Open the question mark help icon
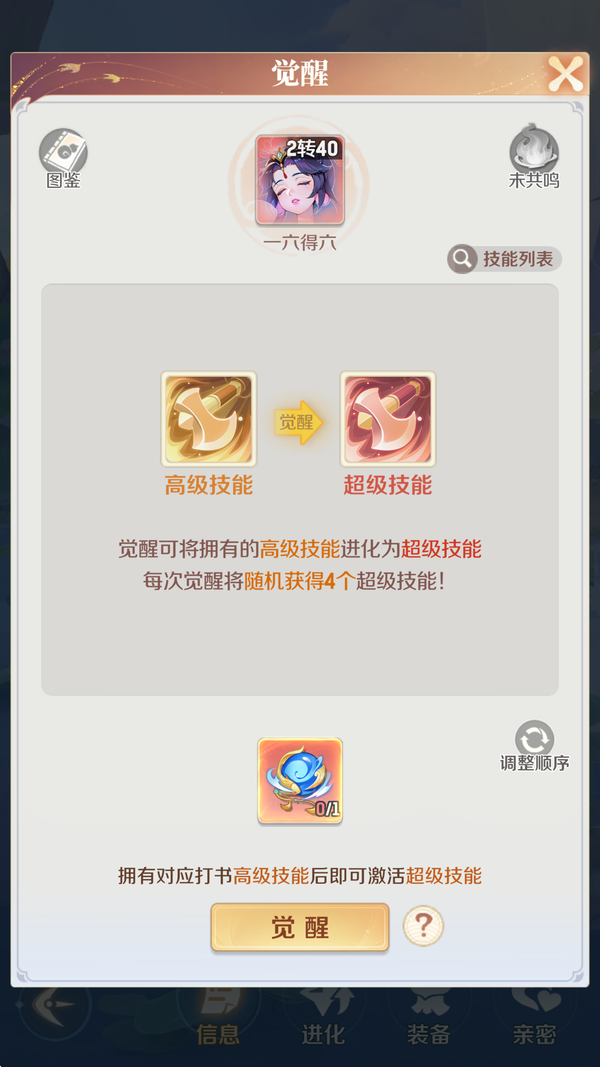The image size is (600, 1067). [423, 925]
